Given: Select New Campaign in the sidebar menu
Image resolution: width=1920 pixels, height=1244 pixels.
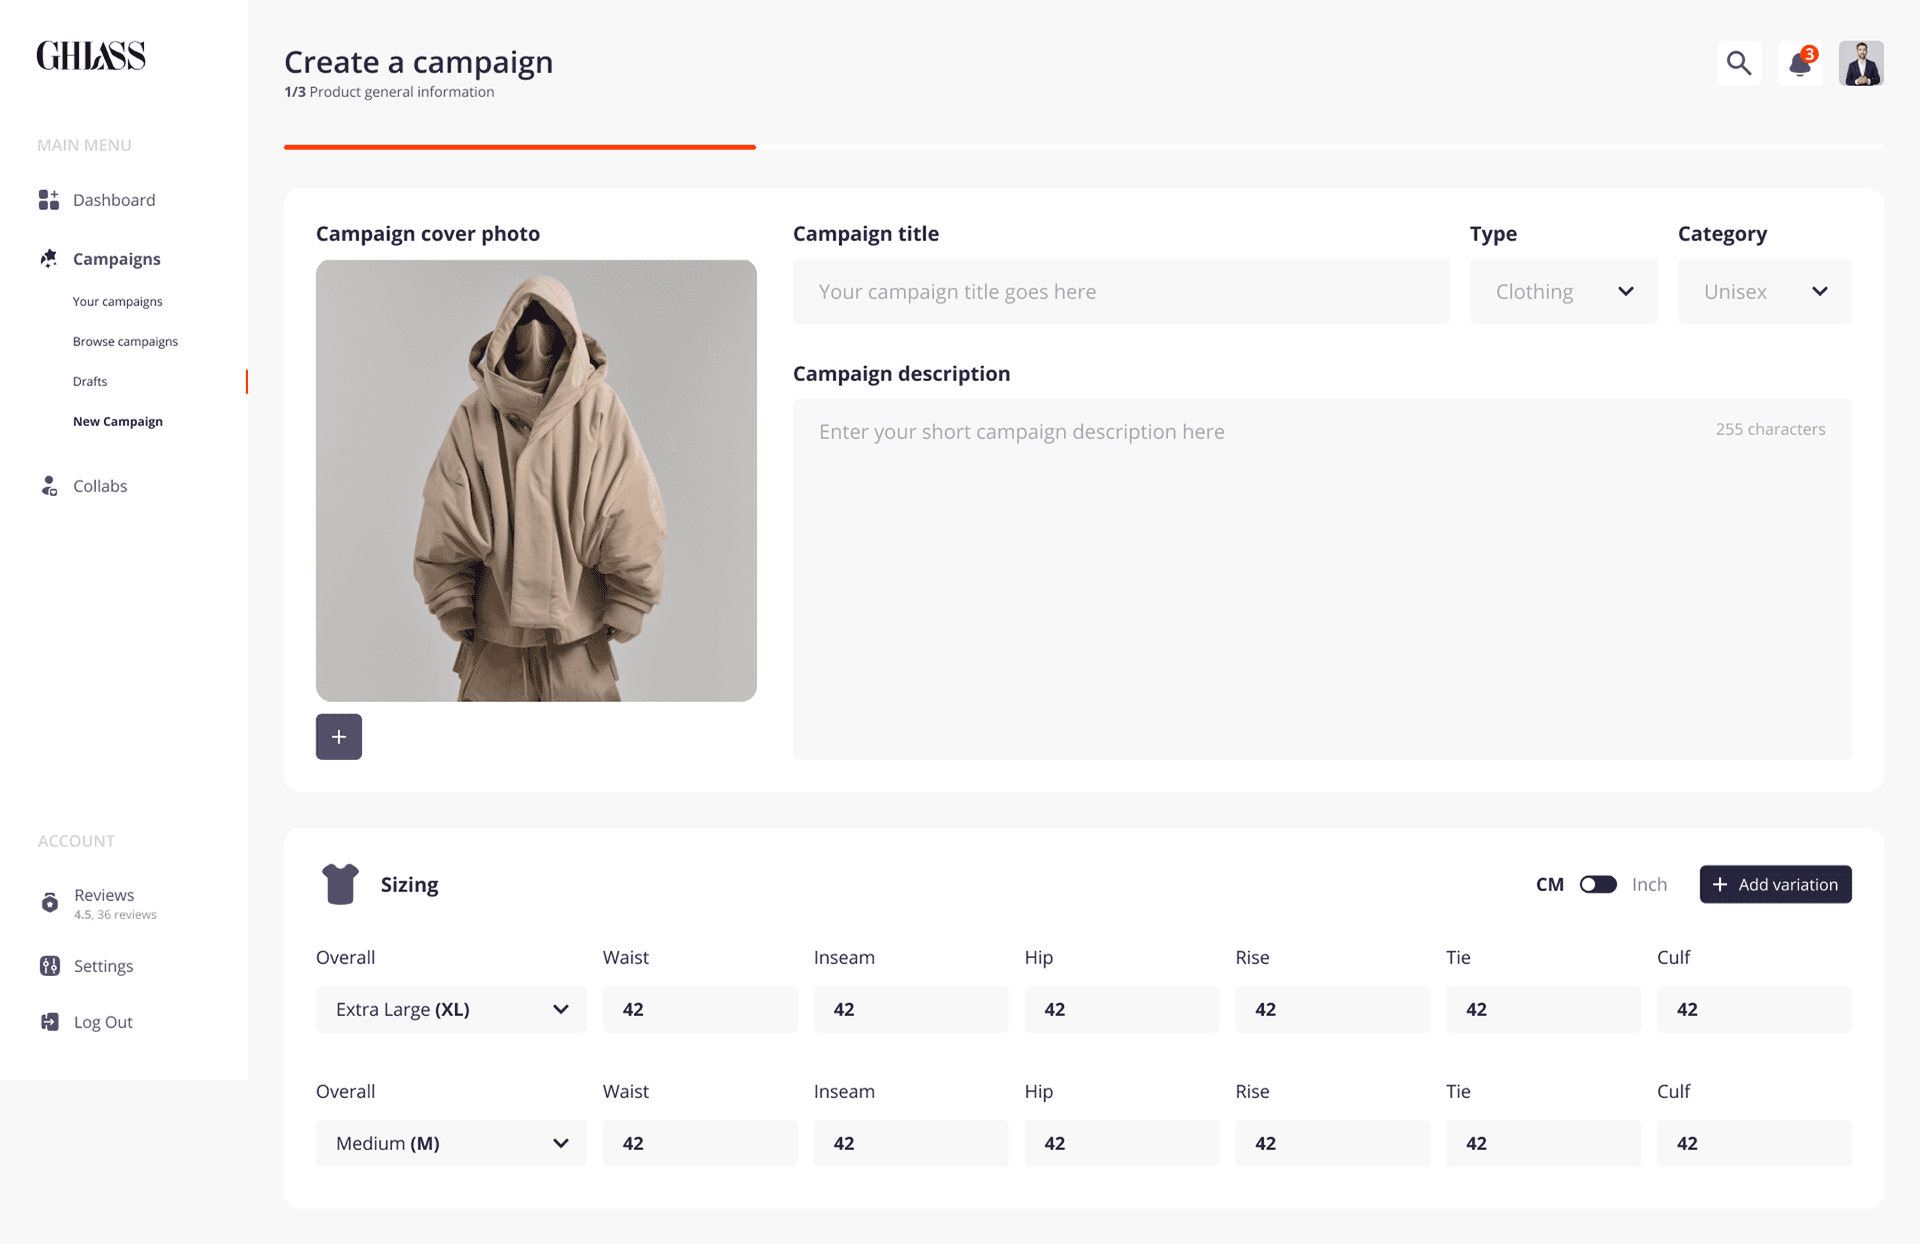Looking at the screenshot, I should pyautogui.click(x=117, y=421).
